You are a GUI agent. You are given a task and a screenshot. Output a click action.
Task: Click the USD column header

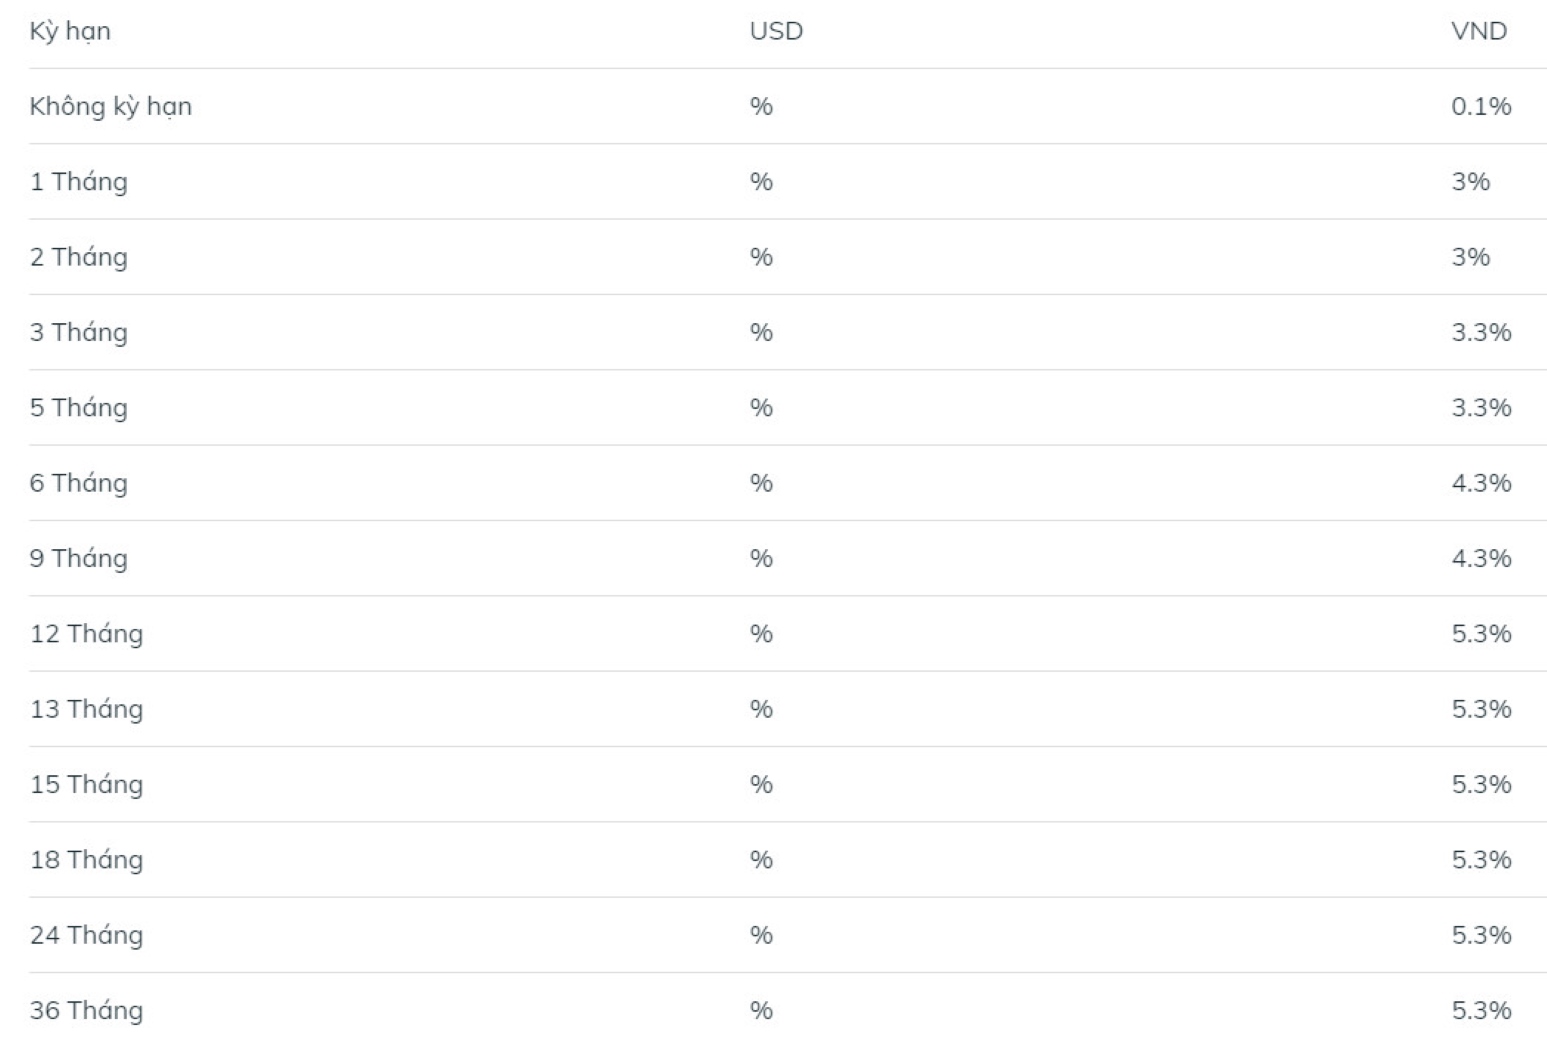(776, 31)
